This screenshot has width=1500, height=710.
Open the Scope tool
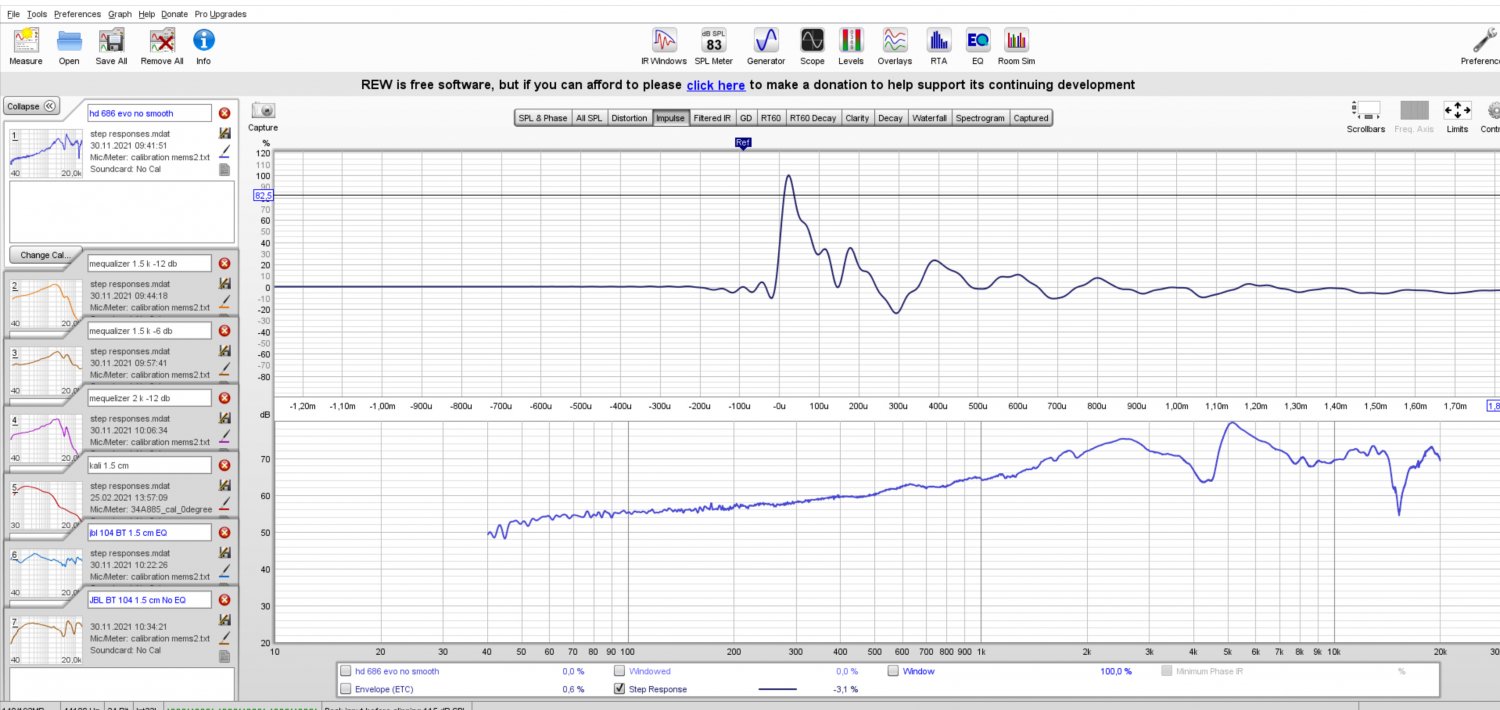pos(812,46)
